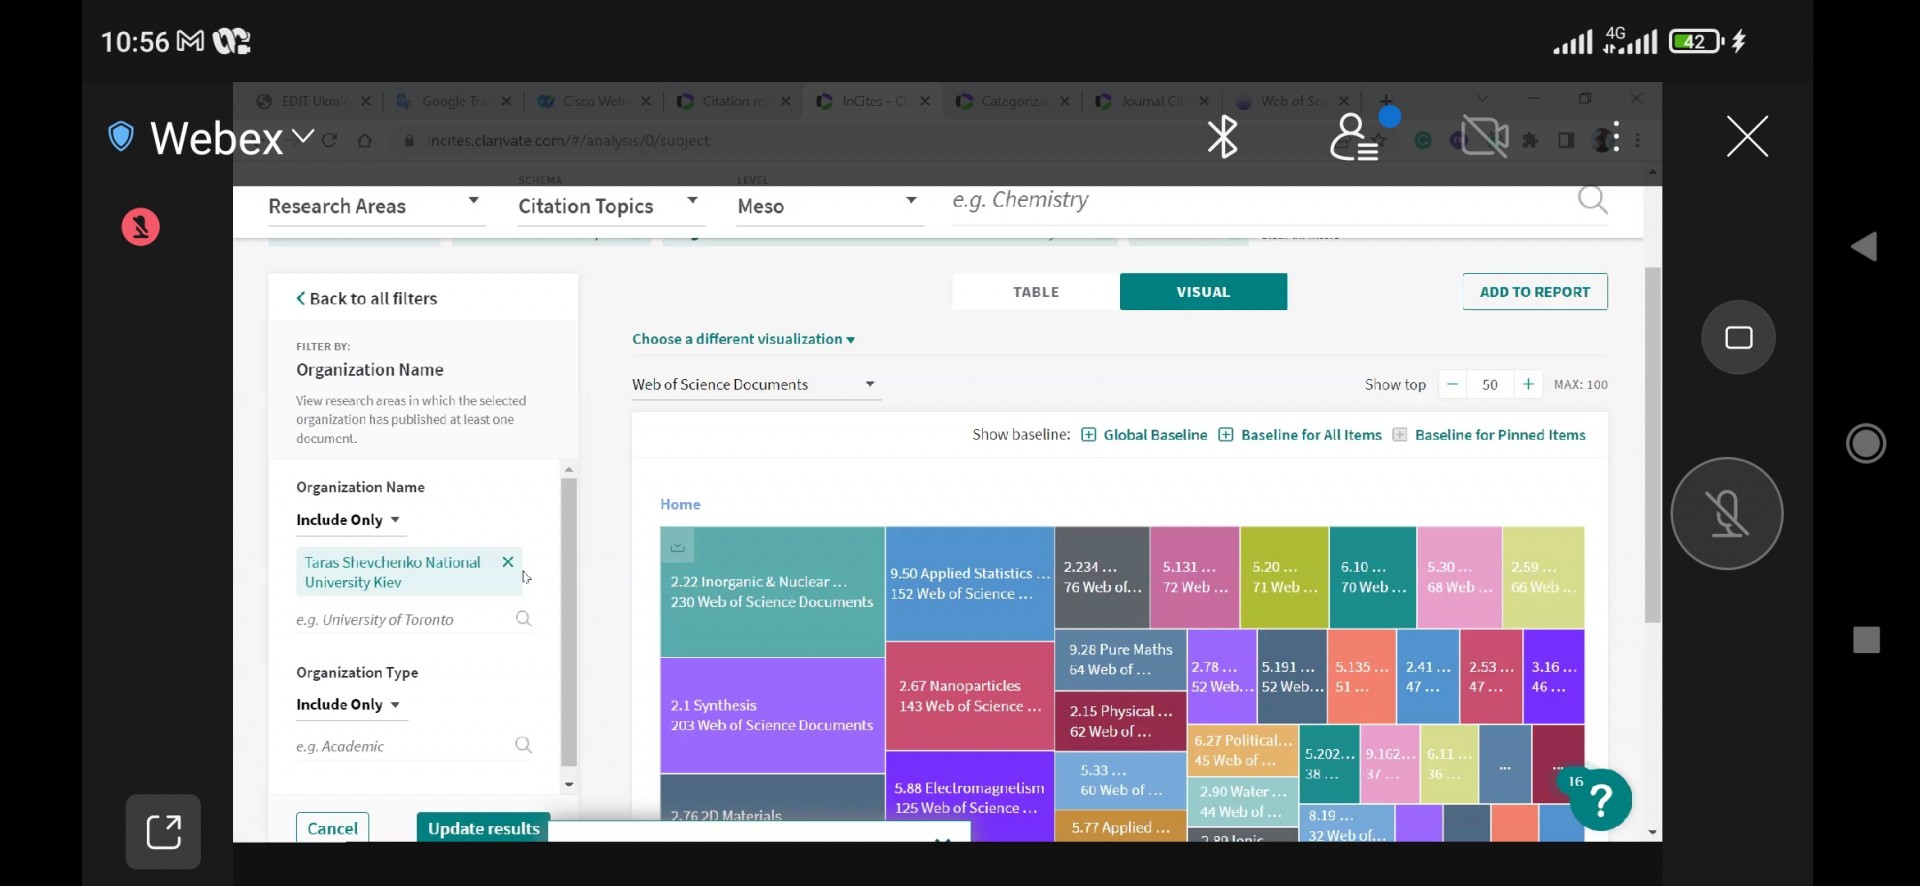Screen dimensions: 1920x886
Task: Click the 2.1 Synthesis purple treemap tile
Action: pyautogui.click(x=771, y=714)
